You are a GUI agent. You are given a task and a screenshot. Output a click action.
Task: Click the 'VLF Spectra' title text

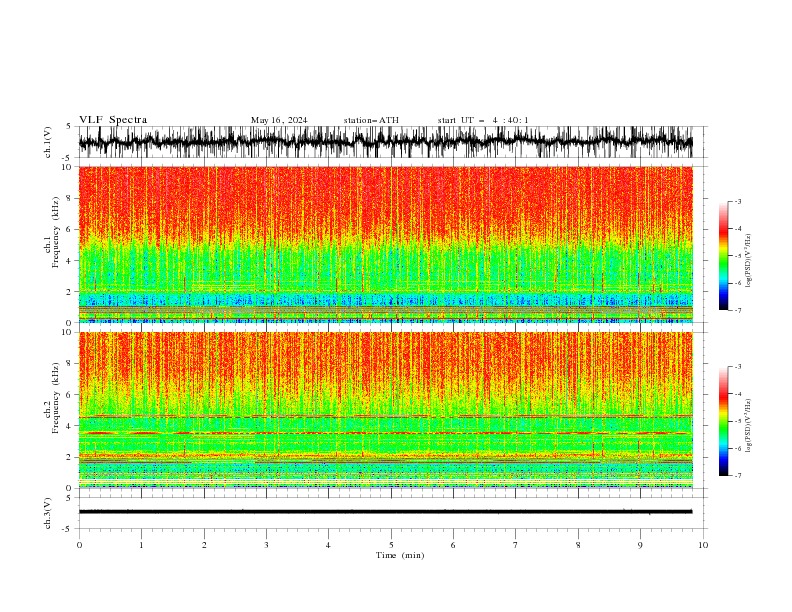(113, 120)
